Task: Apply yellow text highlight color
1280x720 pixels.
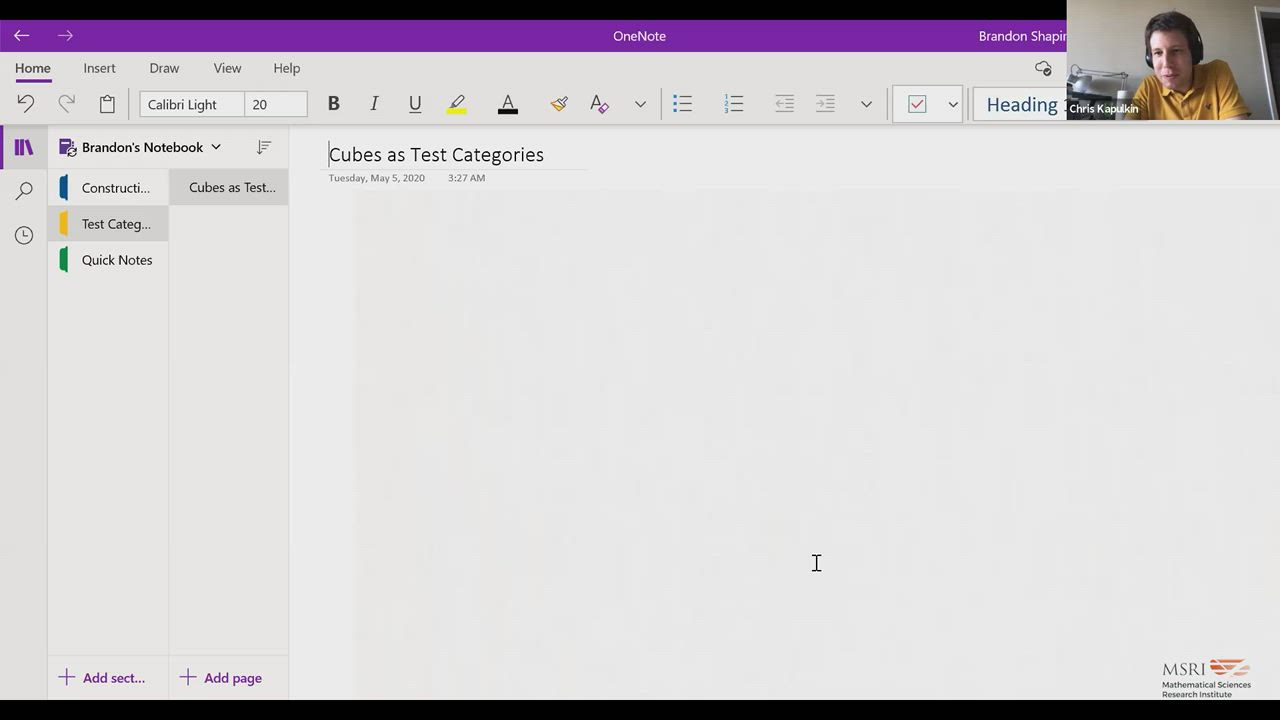Action: (x=457, y=104)
